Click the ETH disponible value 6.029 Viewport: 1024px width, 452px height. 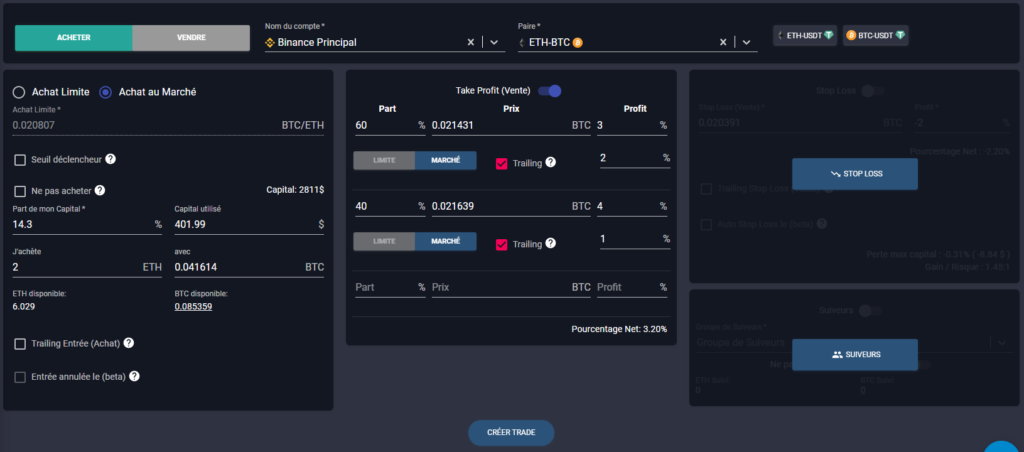tap(24, 306)
